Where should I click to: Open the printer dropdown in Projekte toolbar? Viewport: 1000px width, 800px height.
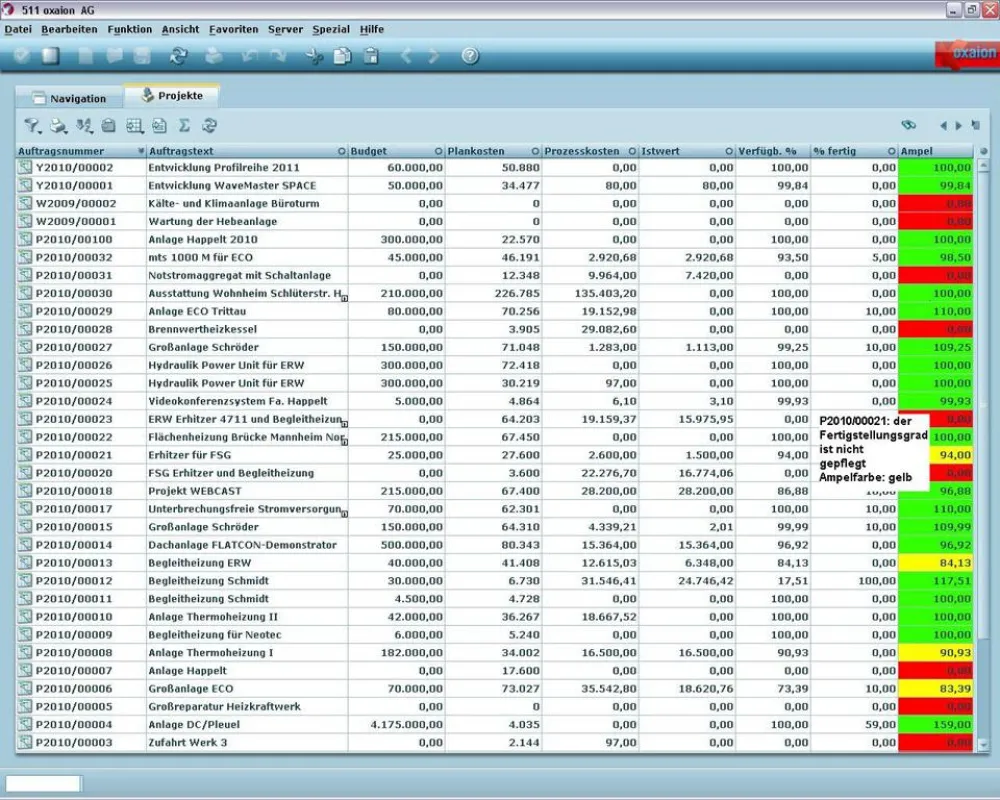click(59, 126)
